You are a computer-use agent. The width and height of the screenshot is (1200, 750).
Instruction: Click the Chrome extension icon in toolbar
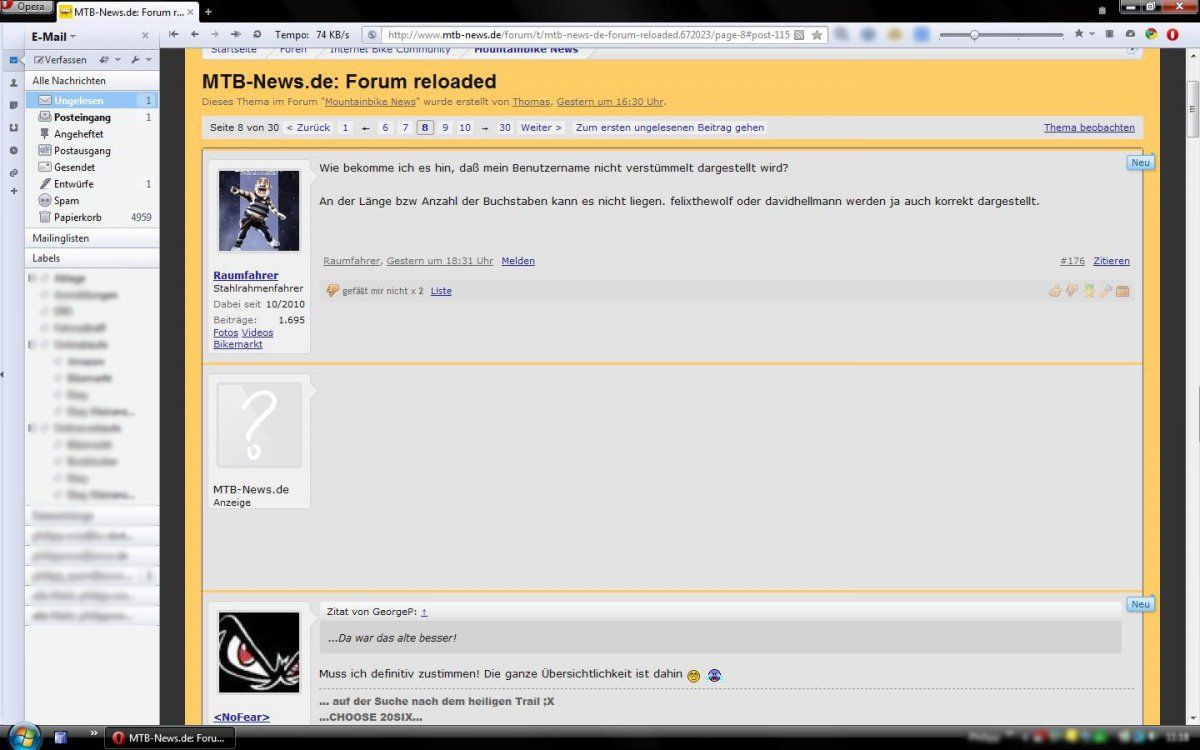point(1151,34)
